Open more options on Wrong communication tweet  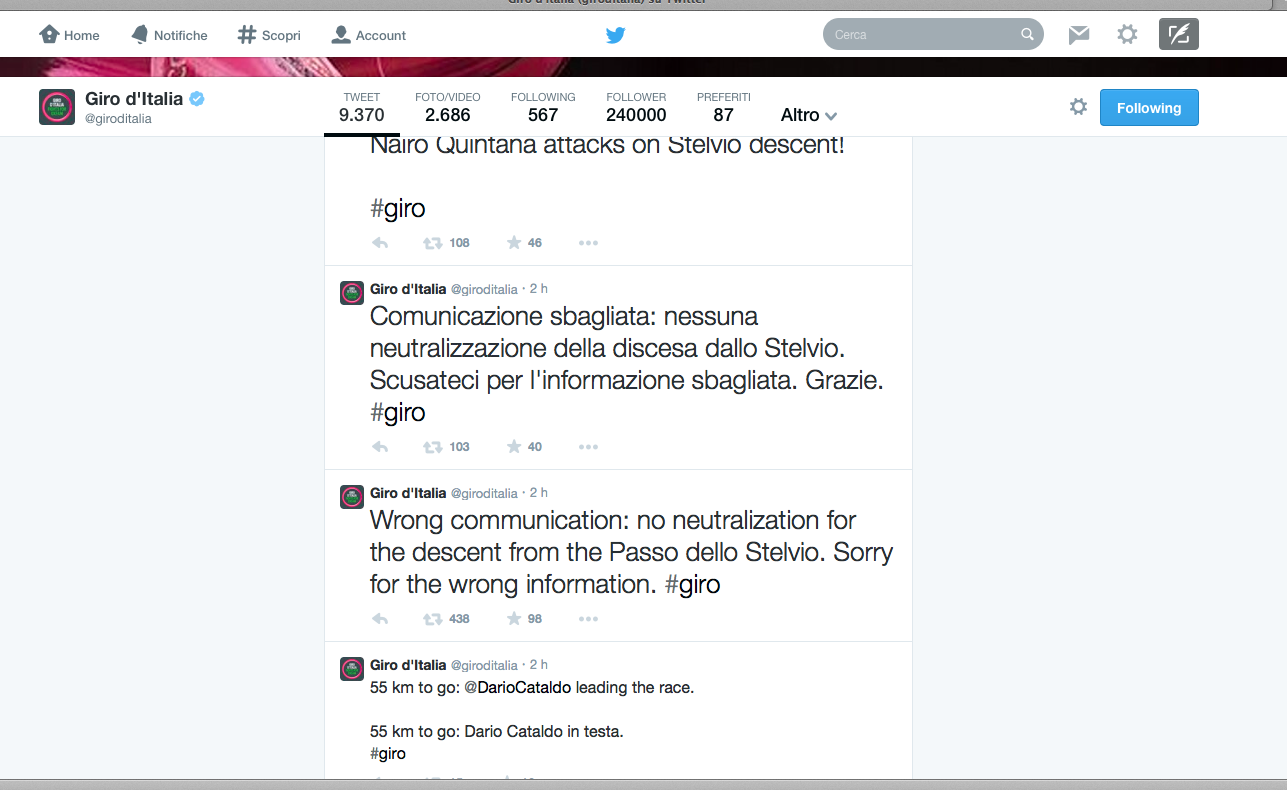[588, 619]
